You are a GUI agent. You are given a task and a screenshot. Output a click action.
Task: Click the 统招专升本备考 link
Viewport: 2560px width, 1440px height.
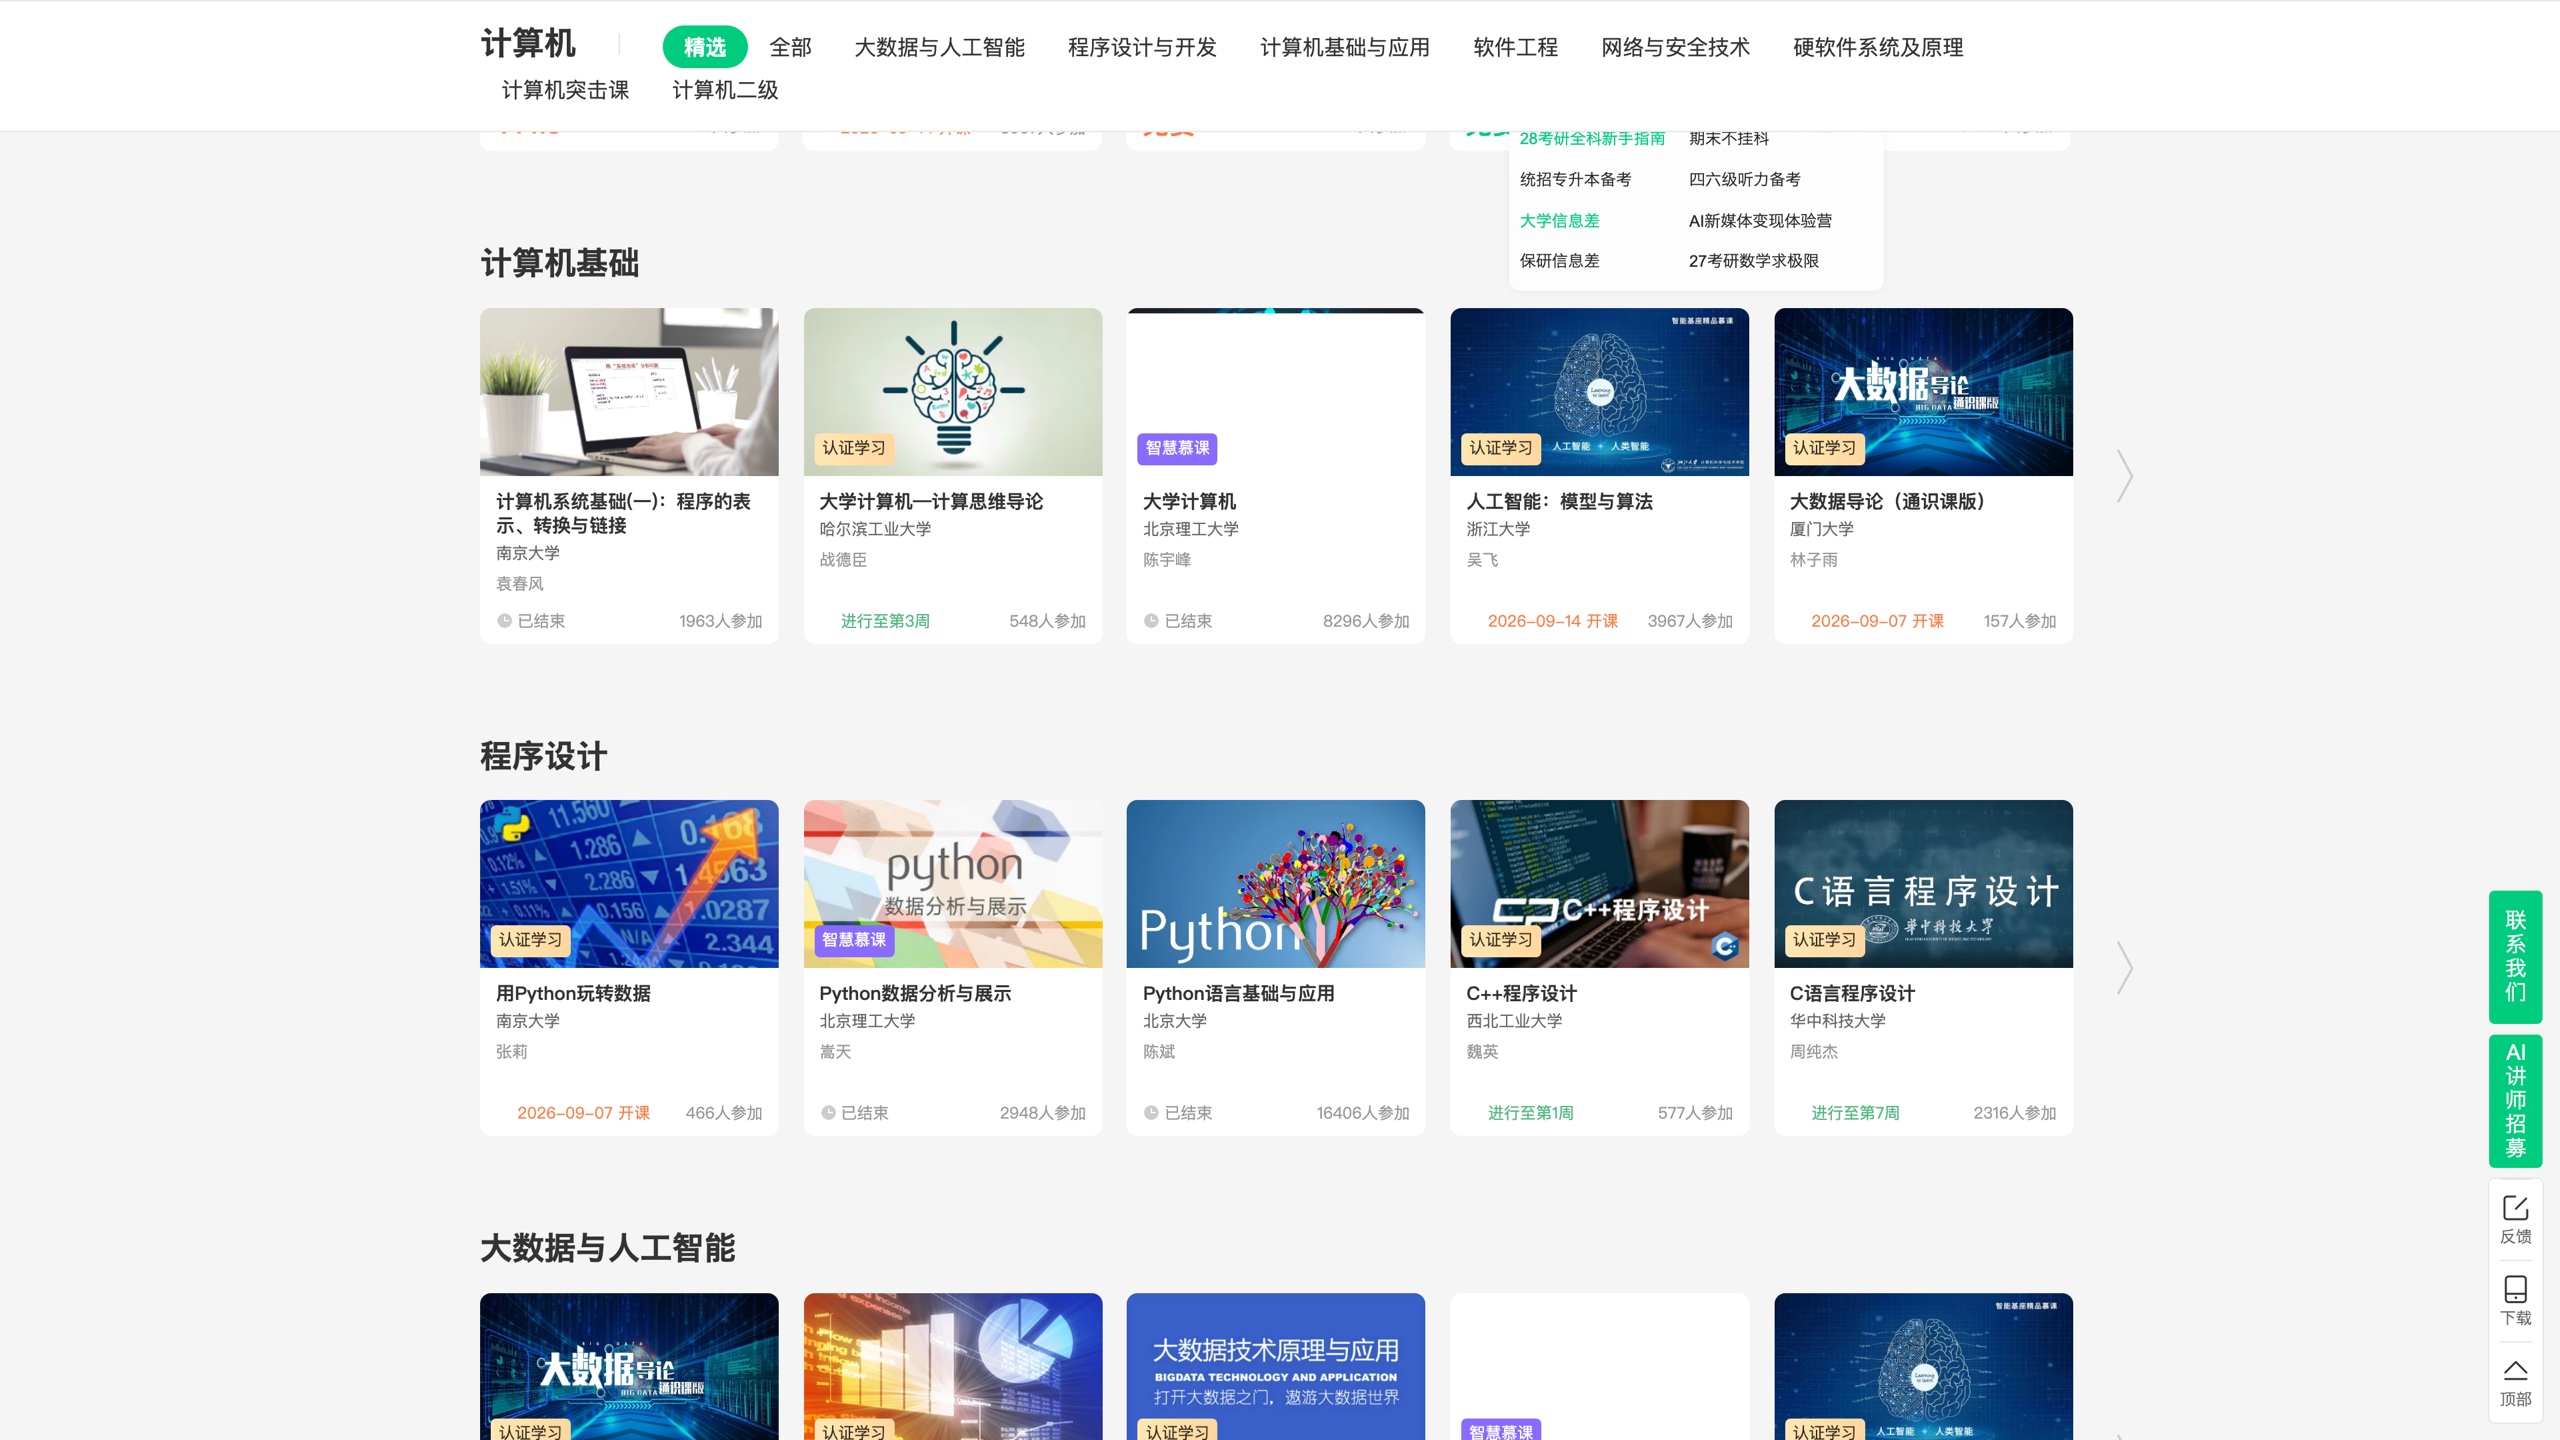click(1575, 179)
